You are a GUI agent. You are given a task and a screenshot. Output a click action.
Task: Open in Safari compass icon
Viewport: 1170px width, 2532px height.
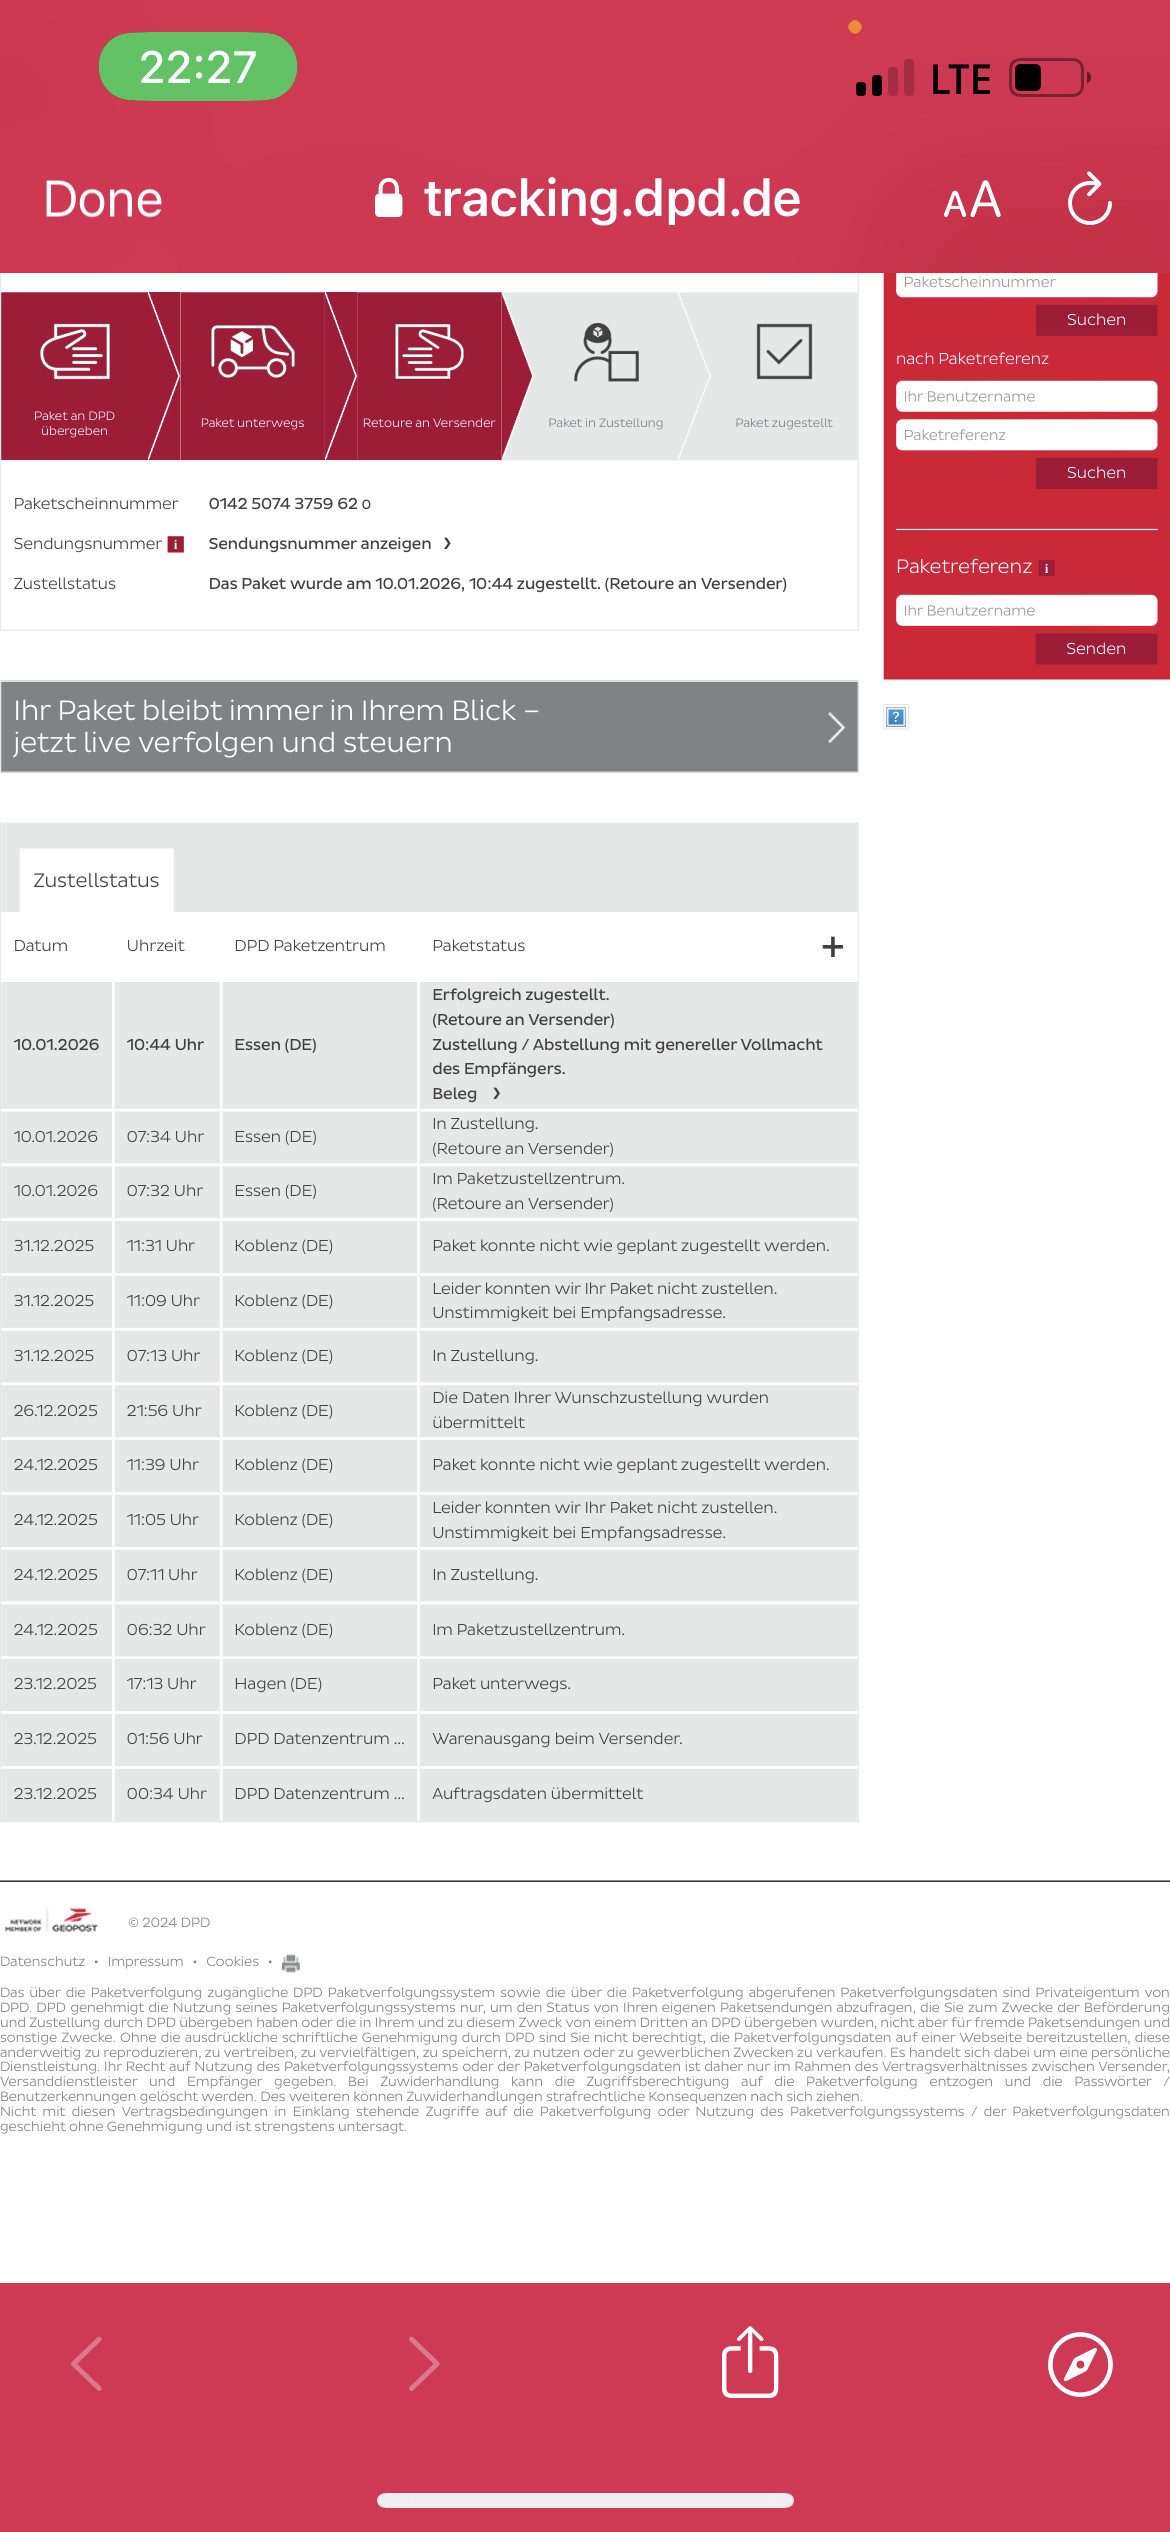(x=1079, y=2364)
